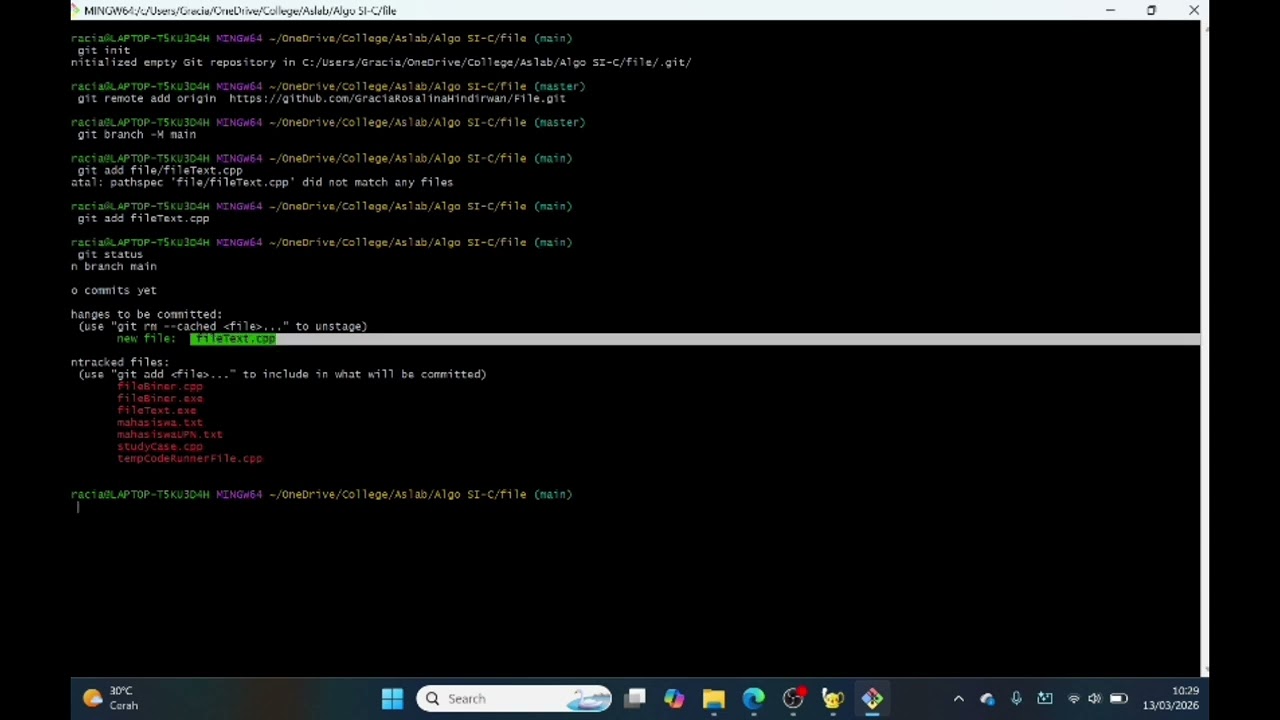Click the 'git branch -M main' command line
This screenshot has height=720, width=1280.
pyautogui.click(x=136, y=134)
